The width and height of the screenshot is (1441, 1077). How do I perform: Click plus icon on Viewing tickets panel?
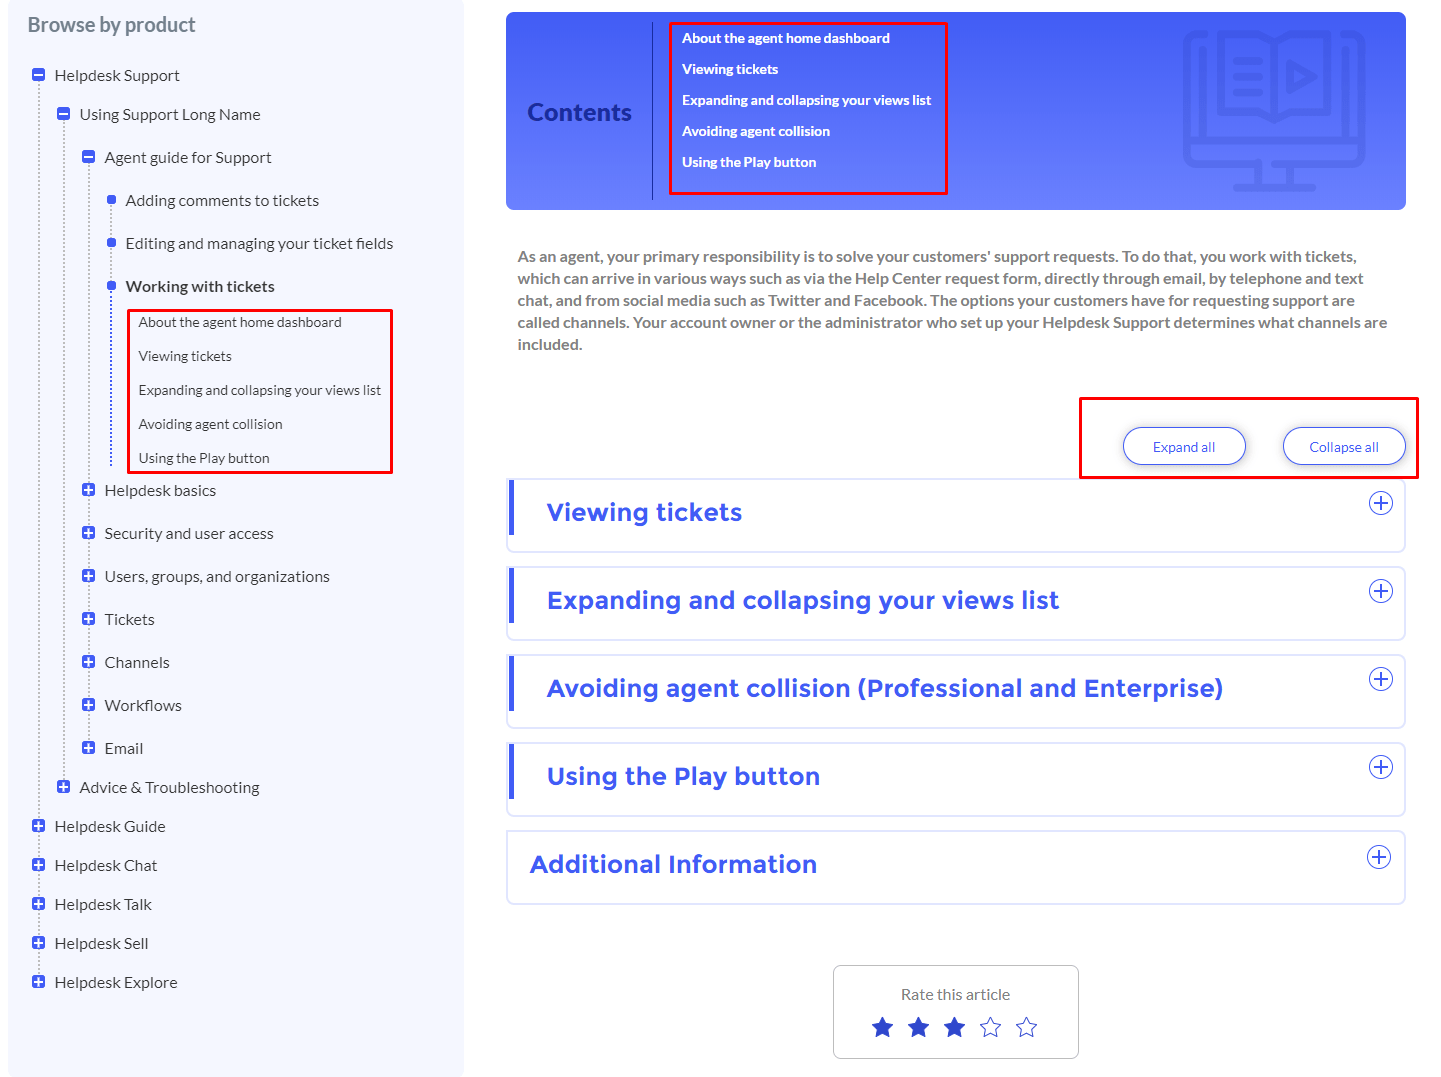click(1380, 503)
